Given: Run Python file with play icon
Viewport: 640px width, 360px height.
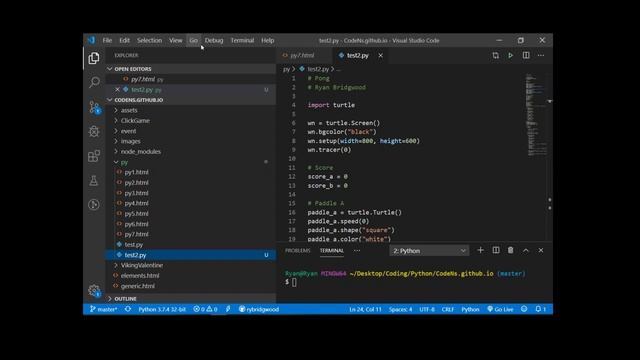Looking at the screenshot, I should point(510,55).
